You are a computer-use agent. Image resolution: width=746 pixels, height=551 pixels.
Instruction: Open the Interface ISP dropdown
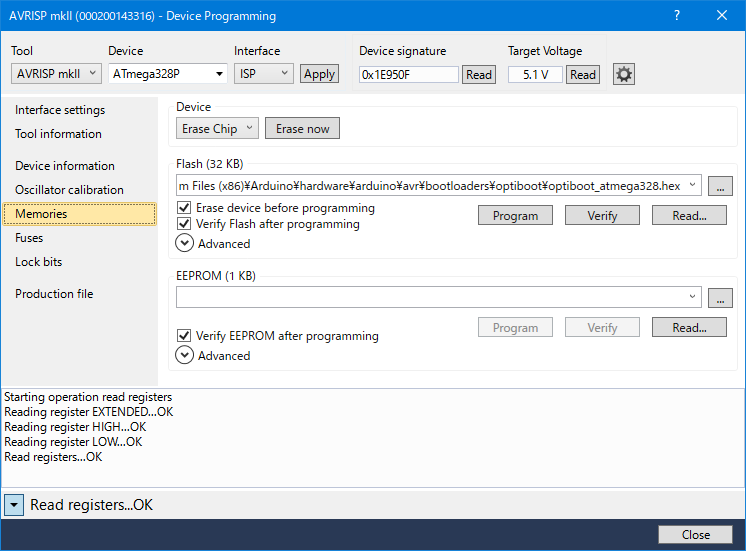[x=264, y=74]
